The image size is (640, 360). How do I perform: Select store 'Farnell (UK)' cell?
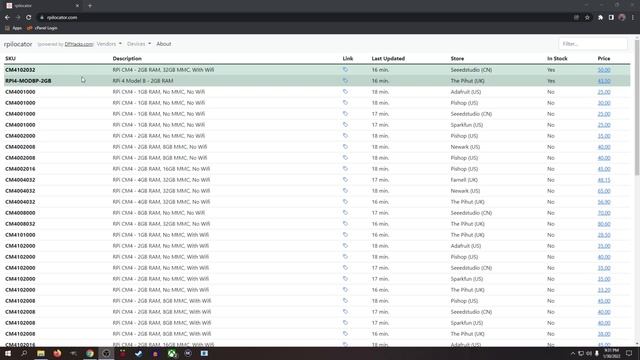pos(464,180)
